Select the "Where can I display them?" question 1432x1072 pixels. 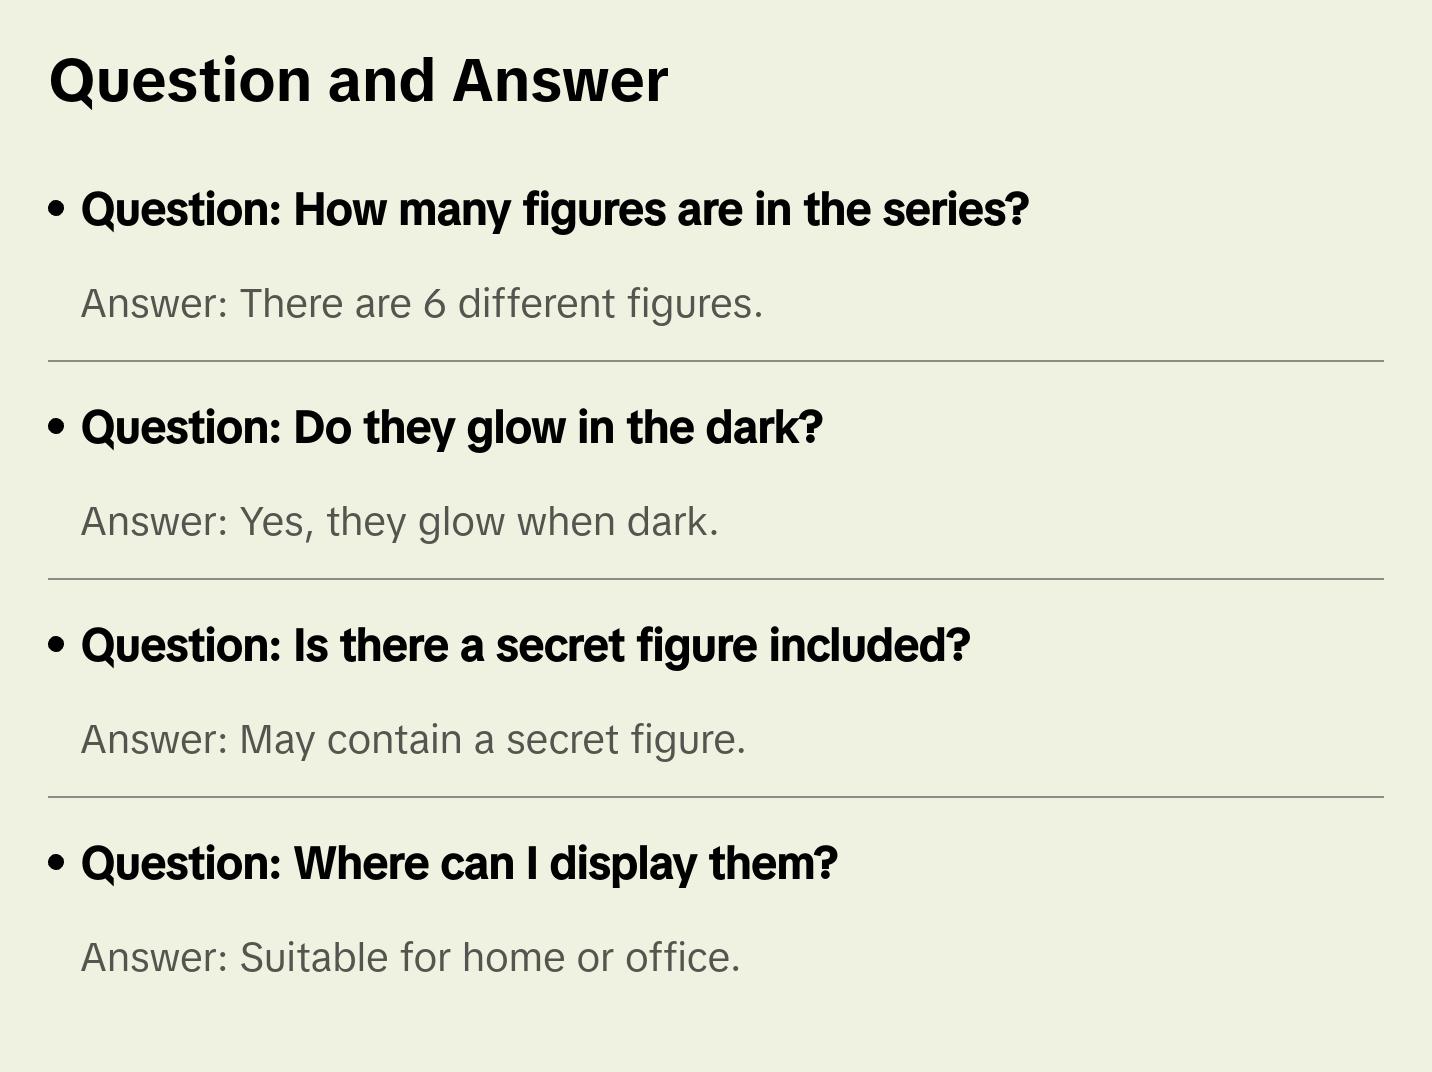point(459,864)
